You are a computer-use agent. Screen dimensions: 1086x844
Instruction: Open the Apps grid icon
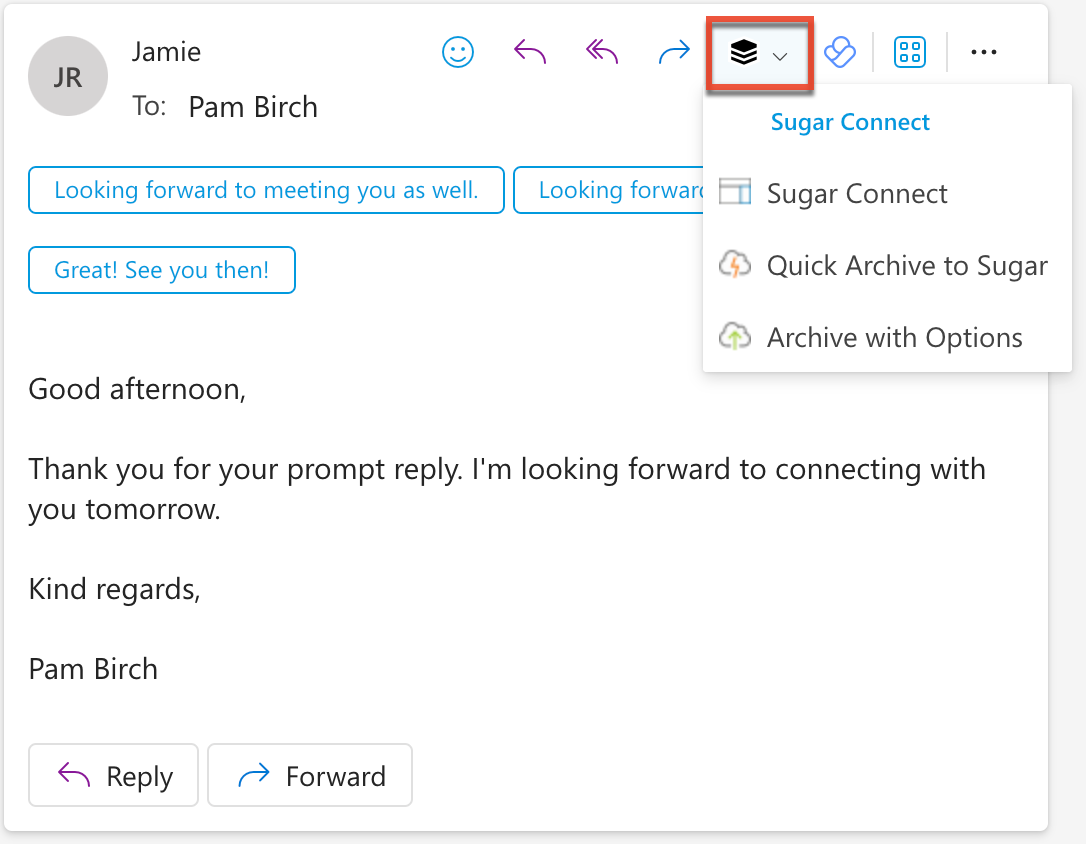point(910,53)
